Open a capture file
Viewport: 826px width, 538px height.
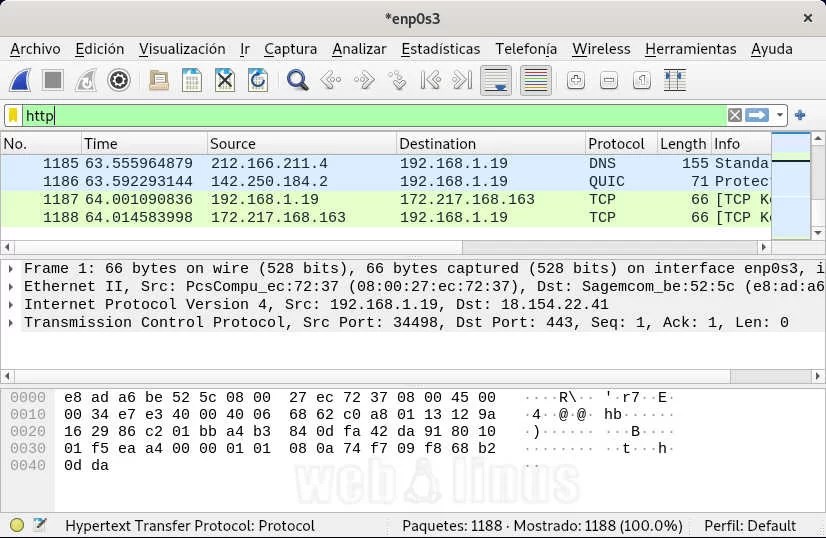coord(159,81)
